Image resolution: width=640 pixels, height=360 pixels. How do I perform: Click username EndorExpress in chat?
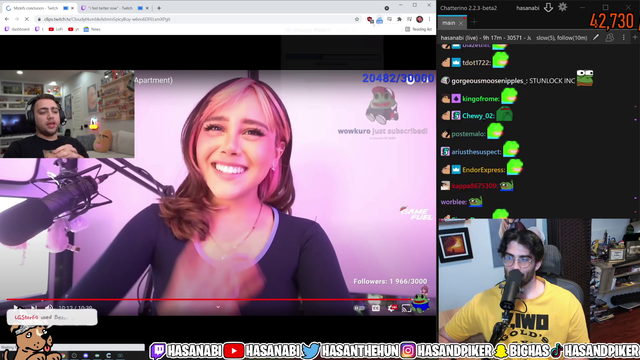(x=484, y=170)
